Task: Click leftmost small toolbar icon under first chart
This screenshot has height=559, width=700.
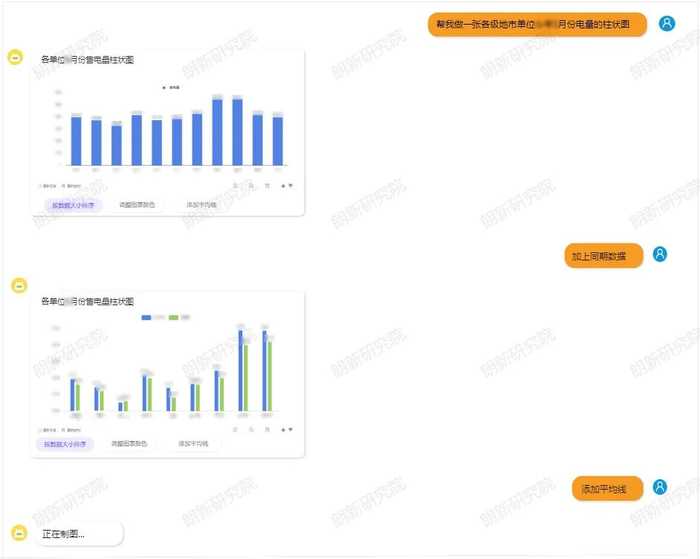Action: click(x=237, y=185)
